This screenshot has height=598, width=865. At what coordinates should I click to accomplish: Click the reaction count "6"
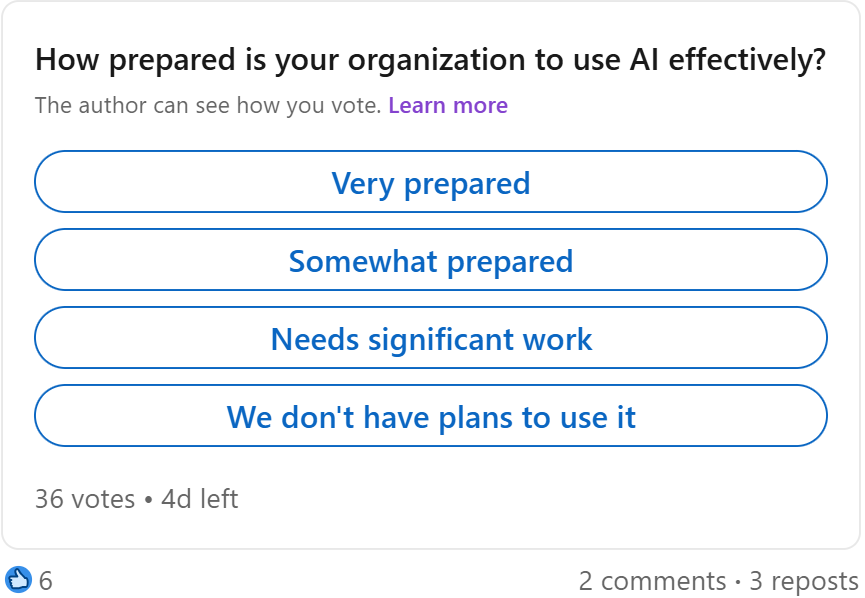44,580
